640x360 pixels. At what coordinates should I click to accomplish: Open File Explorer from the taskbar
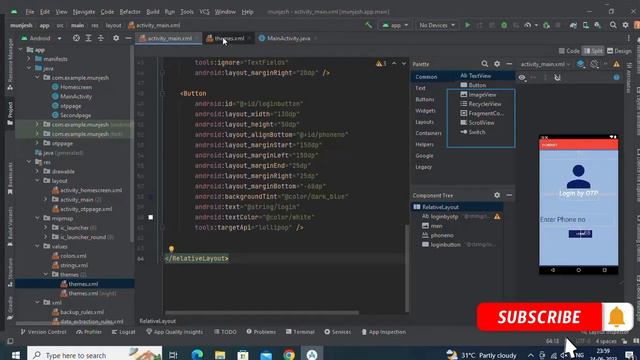tap(220, 355)
